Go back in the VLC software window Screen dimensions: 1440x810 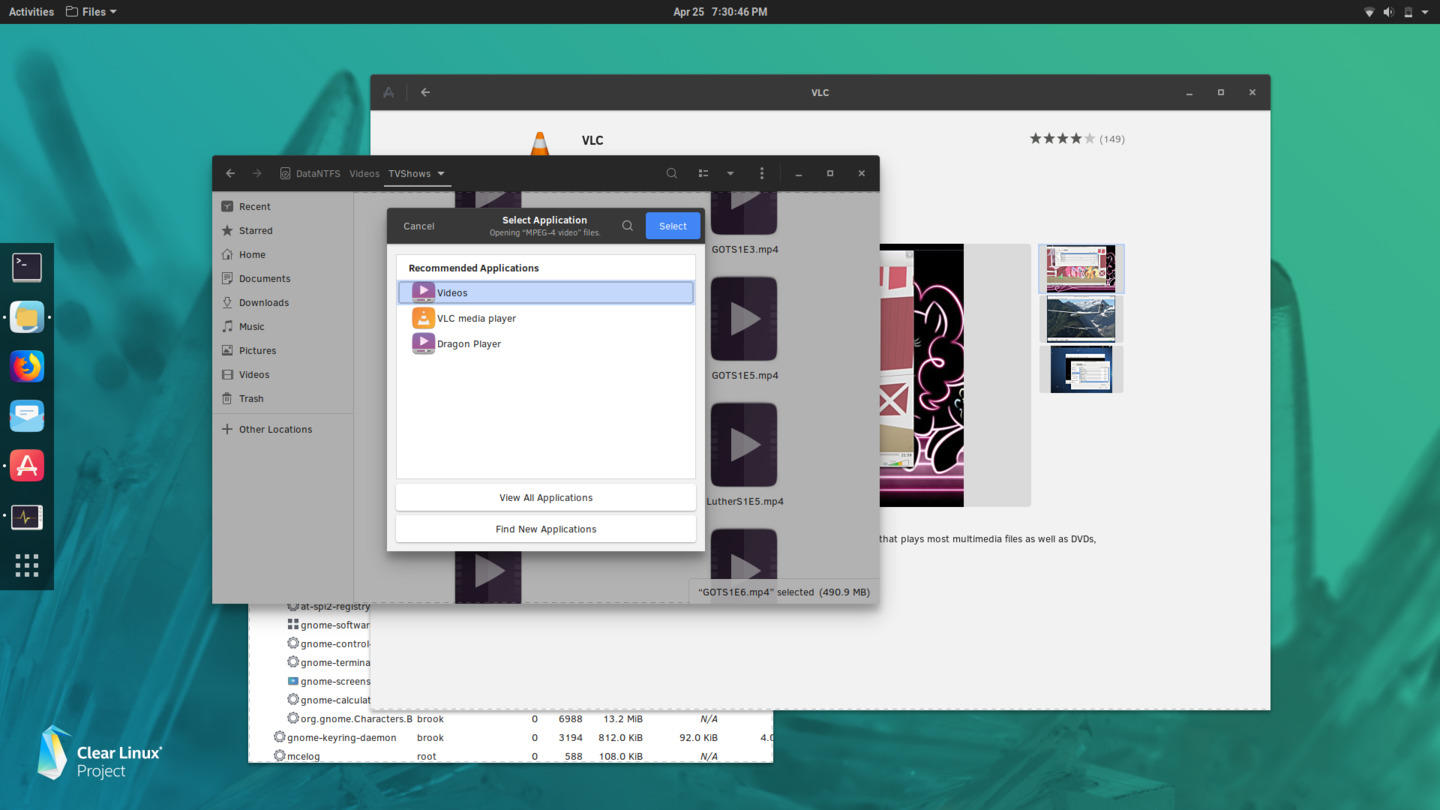425,92
